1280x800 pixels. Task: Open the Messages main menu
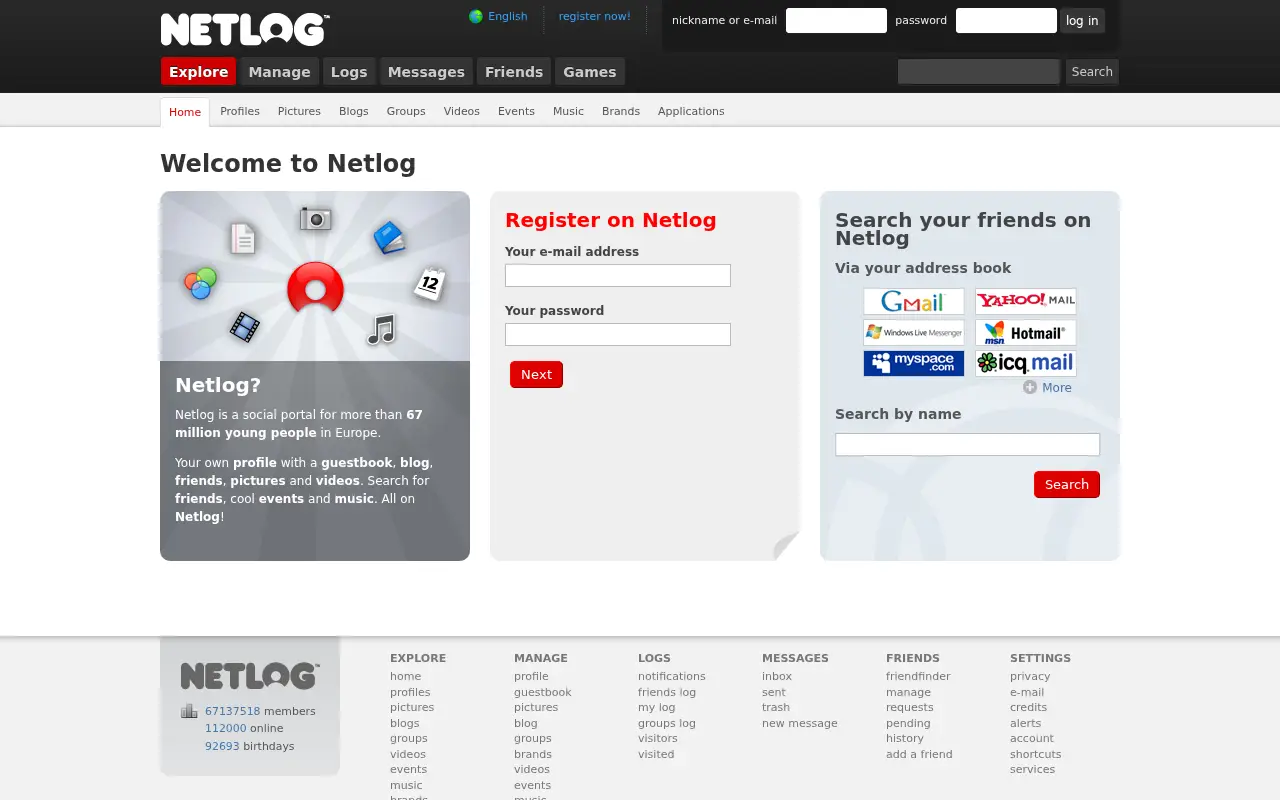click(x=426, y=71)
